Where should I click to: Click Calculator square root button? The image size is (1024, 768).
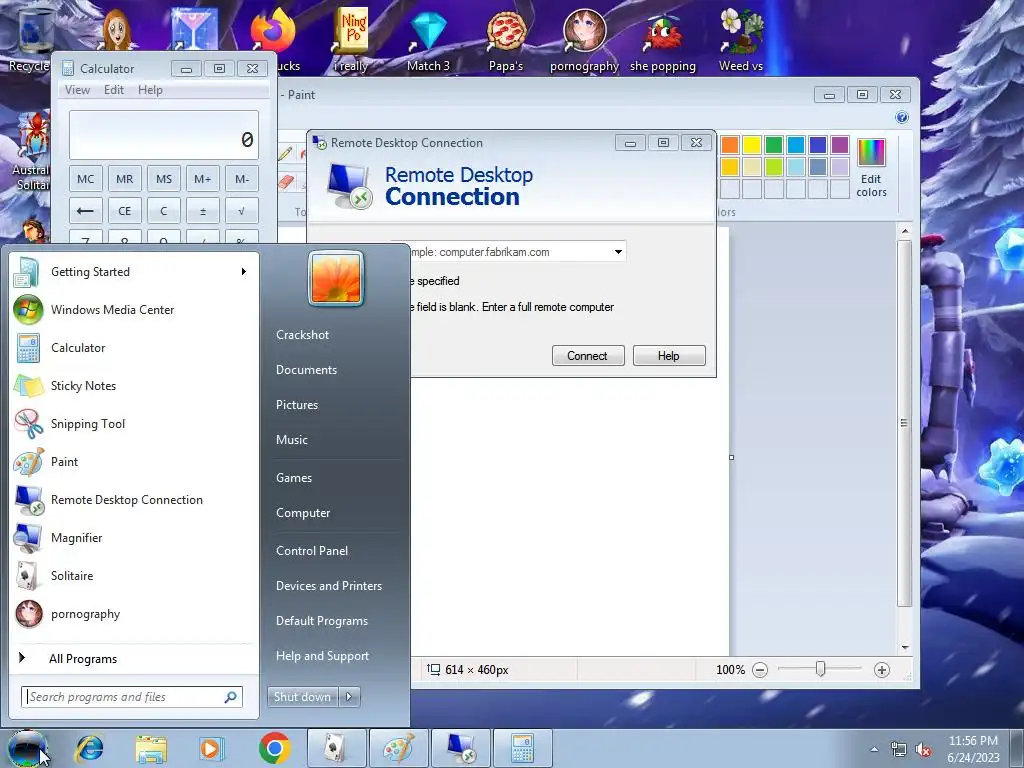(242, 211)
